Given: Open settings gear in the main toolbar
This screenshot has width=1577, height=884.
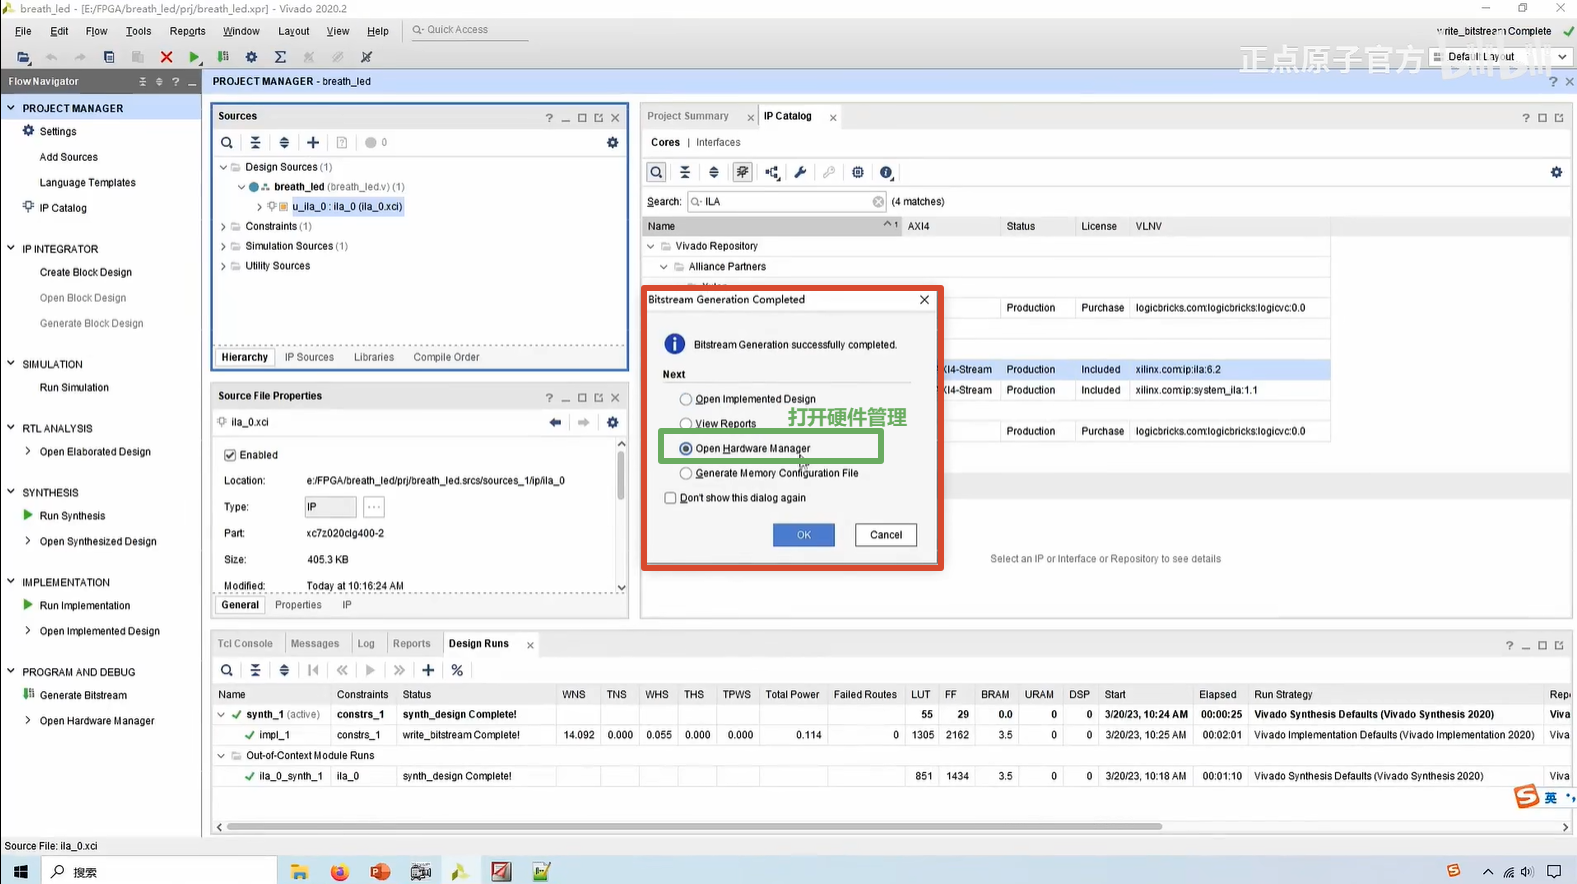Looking at the screenshot, I should [x=251, y=57].
